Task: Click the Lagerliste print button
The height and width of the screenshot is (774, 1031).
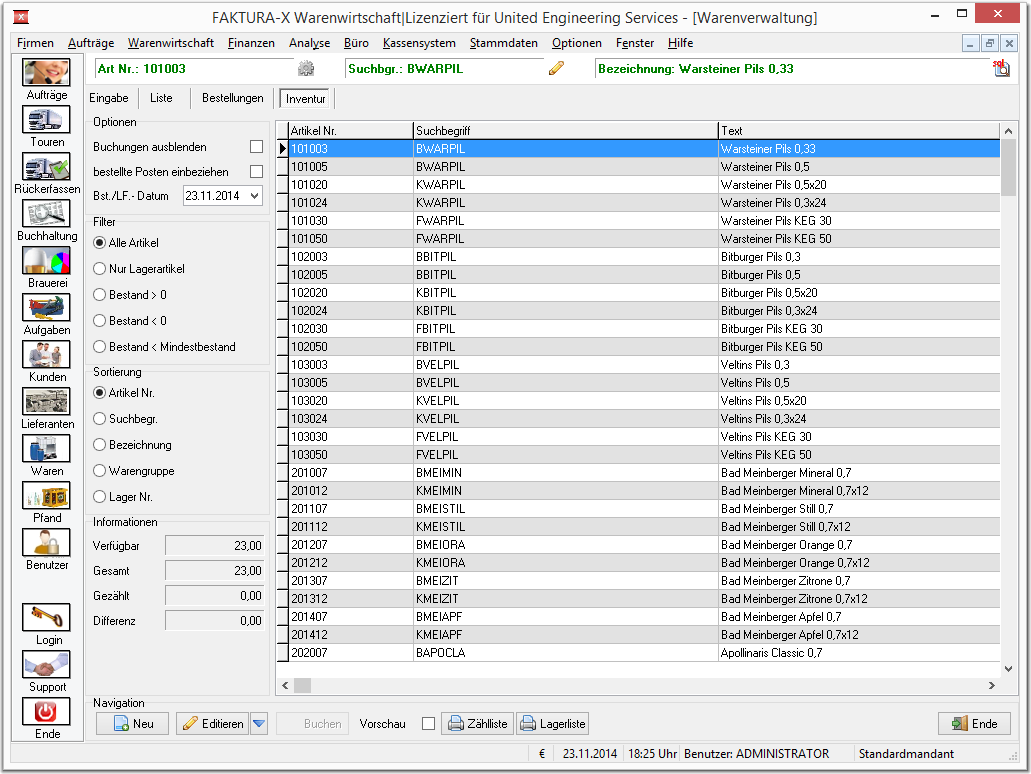Action: tap(552, 723)
